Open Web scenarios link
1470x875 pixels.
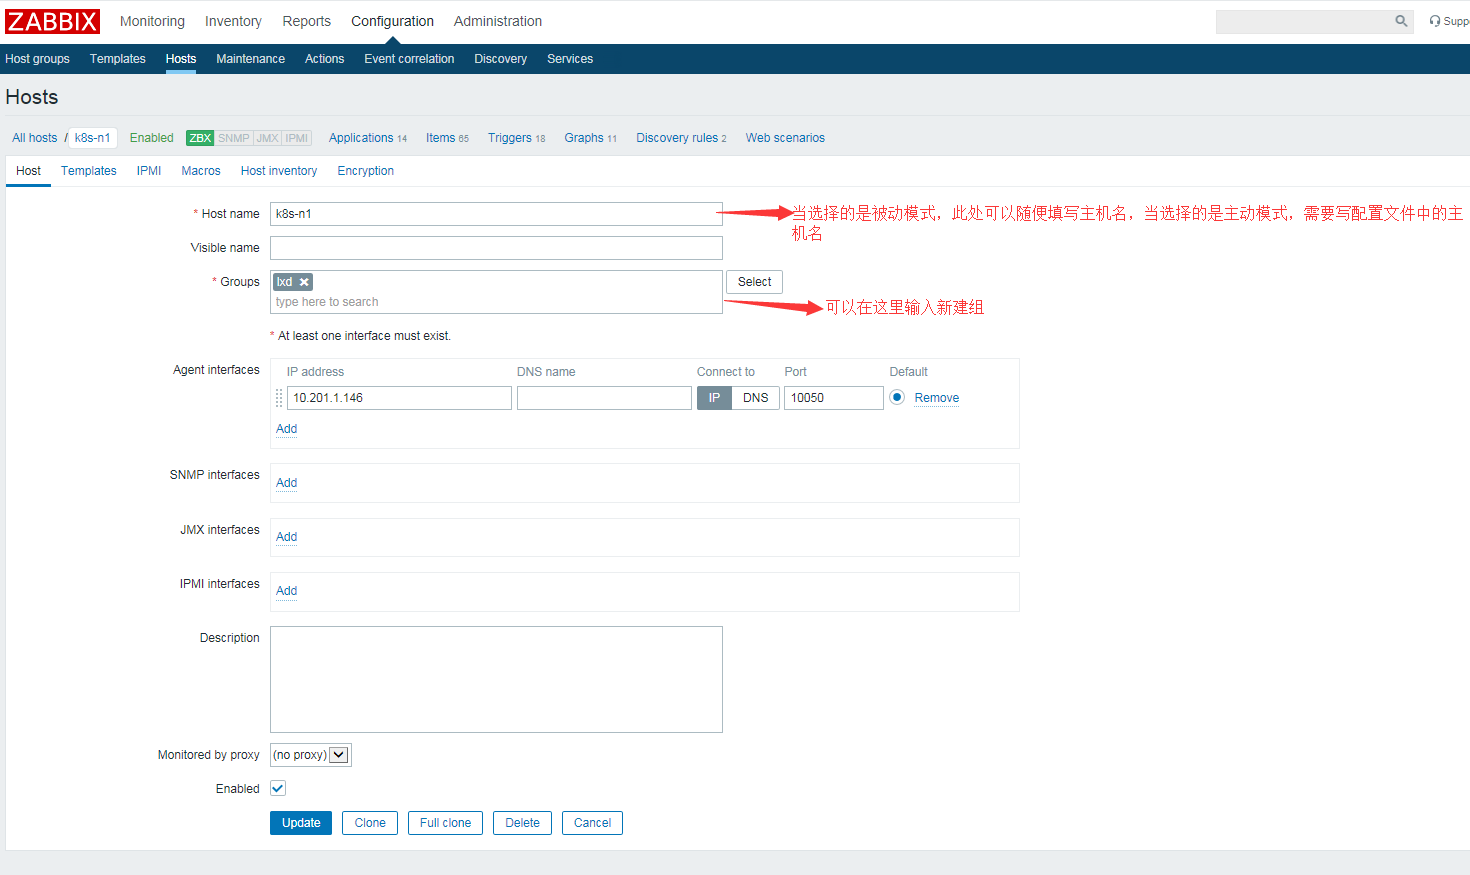785,138
